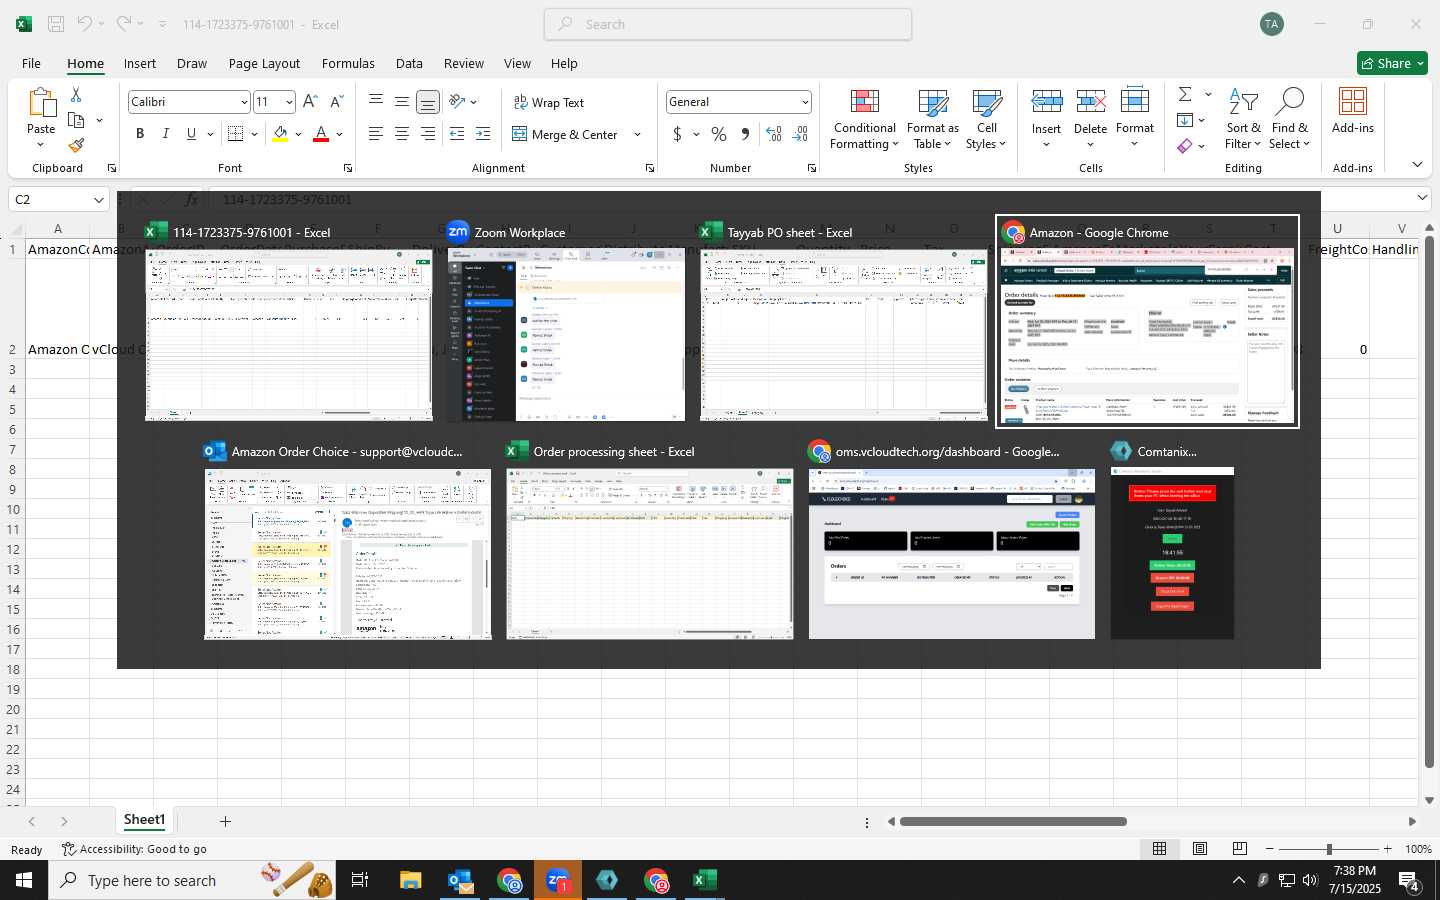Open Sort & Filter menu
The image size is (1440, 900).
[x=1244, y=120]
